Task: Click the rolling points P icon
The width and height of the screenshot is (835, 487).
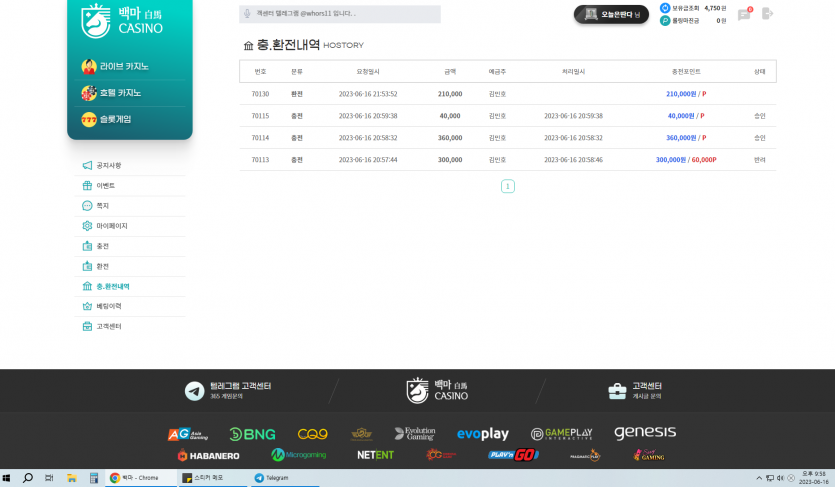Action: (x=665, y=21)
